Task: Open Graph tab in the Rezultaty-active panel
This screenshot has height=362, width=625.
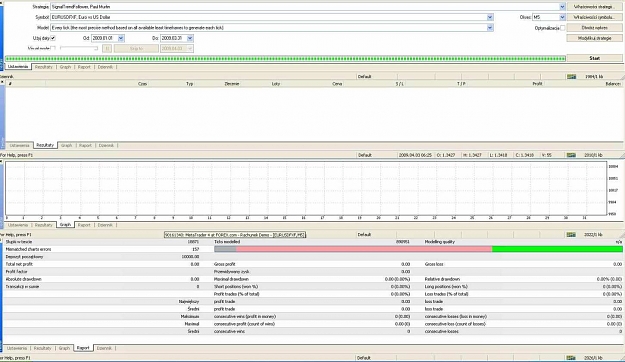Action: [x=67, y=146]
